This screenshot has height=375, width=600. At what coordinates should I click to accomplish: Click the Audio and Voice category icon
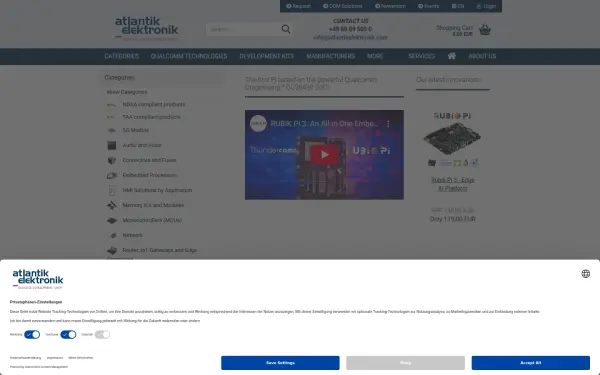111,145
